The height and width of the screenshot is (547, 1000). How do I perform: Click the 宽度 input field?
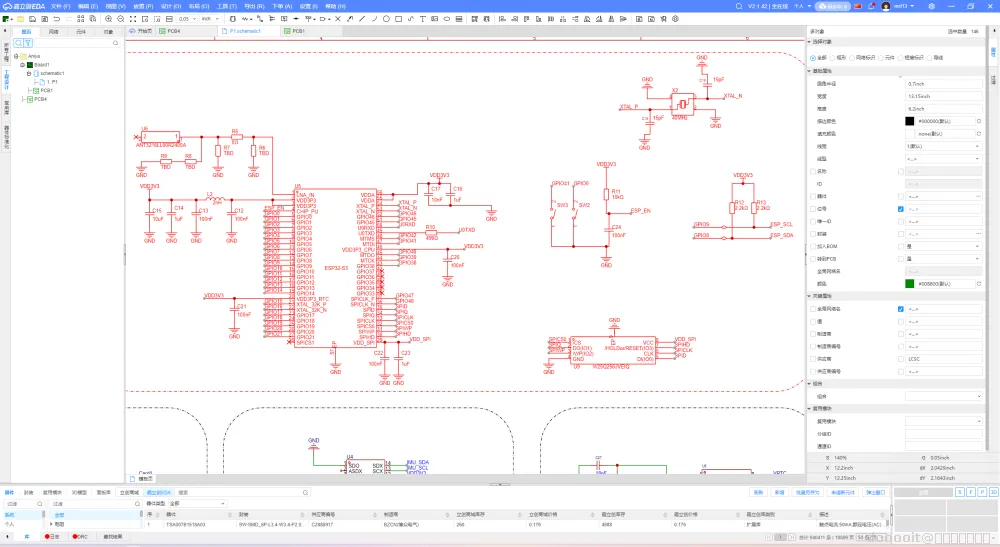[x=943, y=96]
